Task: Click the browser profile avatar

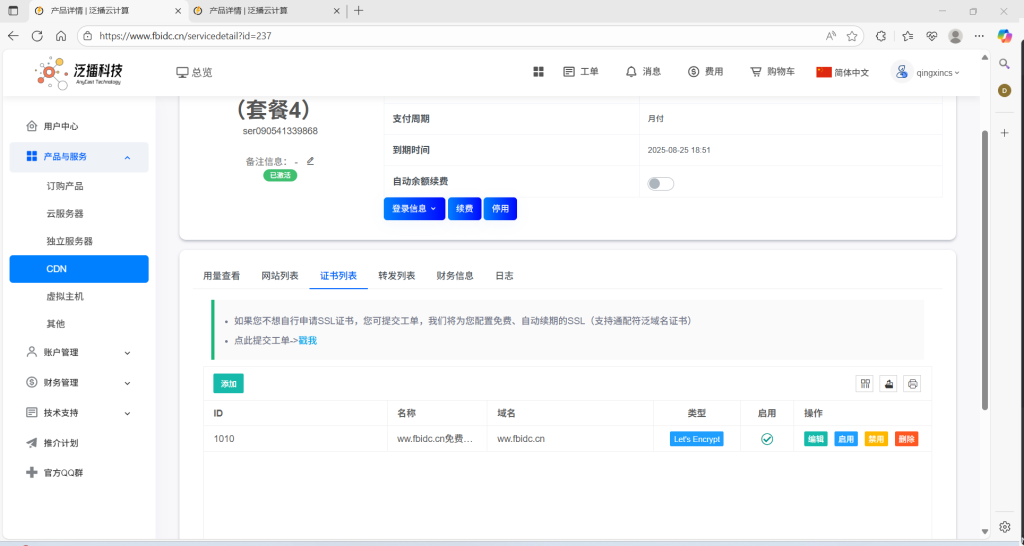Action: click(x=955, y=36)
